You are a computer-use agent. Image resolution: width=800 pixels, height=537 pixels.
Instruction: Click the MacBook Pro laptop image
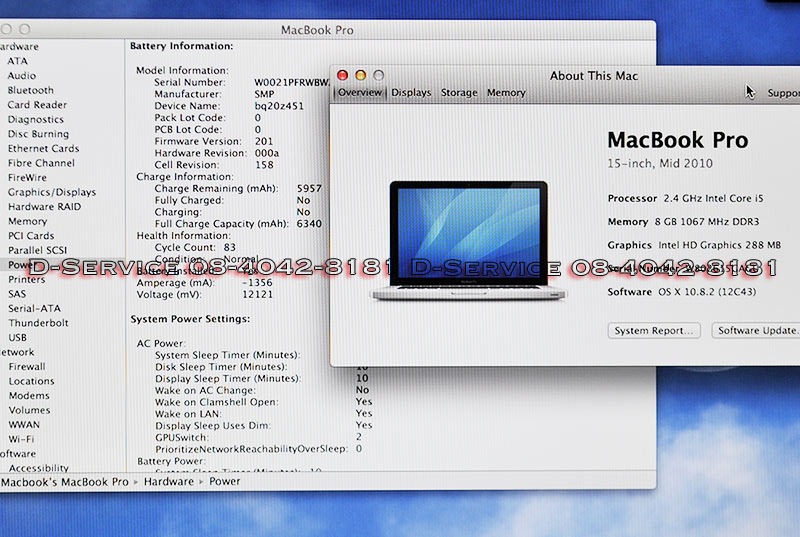pos(468,240)
